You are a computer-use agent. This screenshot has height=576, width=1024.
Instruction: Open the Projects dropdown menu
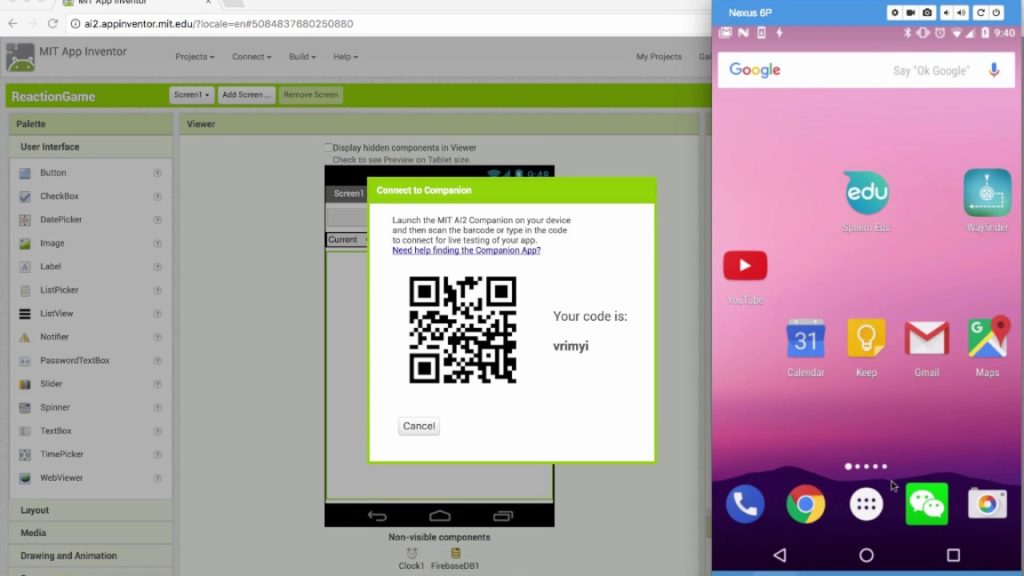point(195,57)
